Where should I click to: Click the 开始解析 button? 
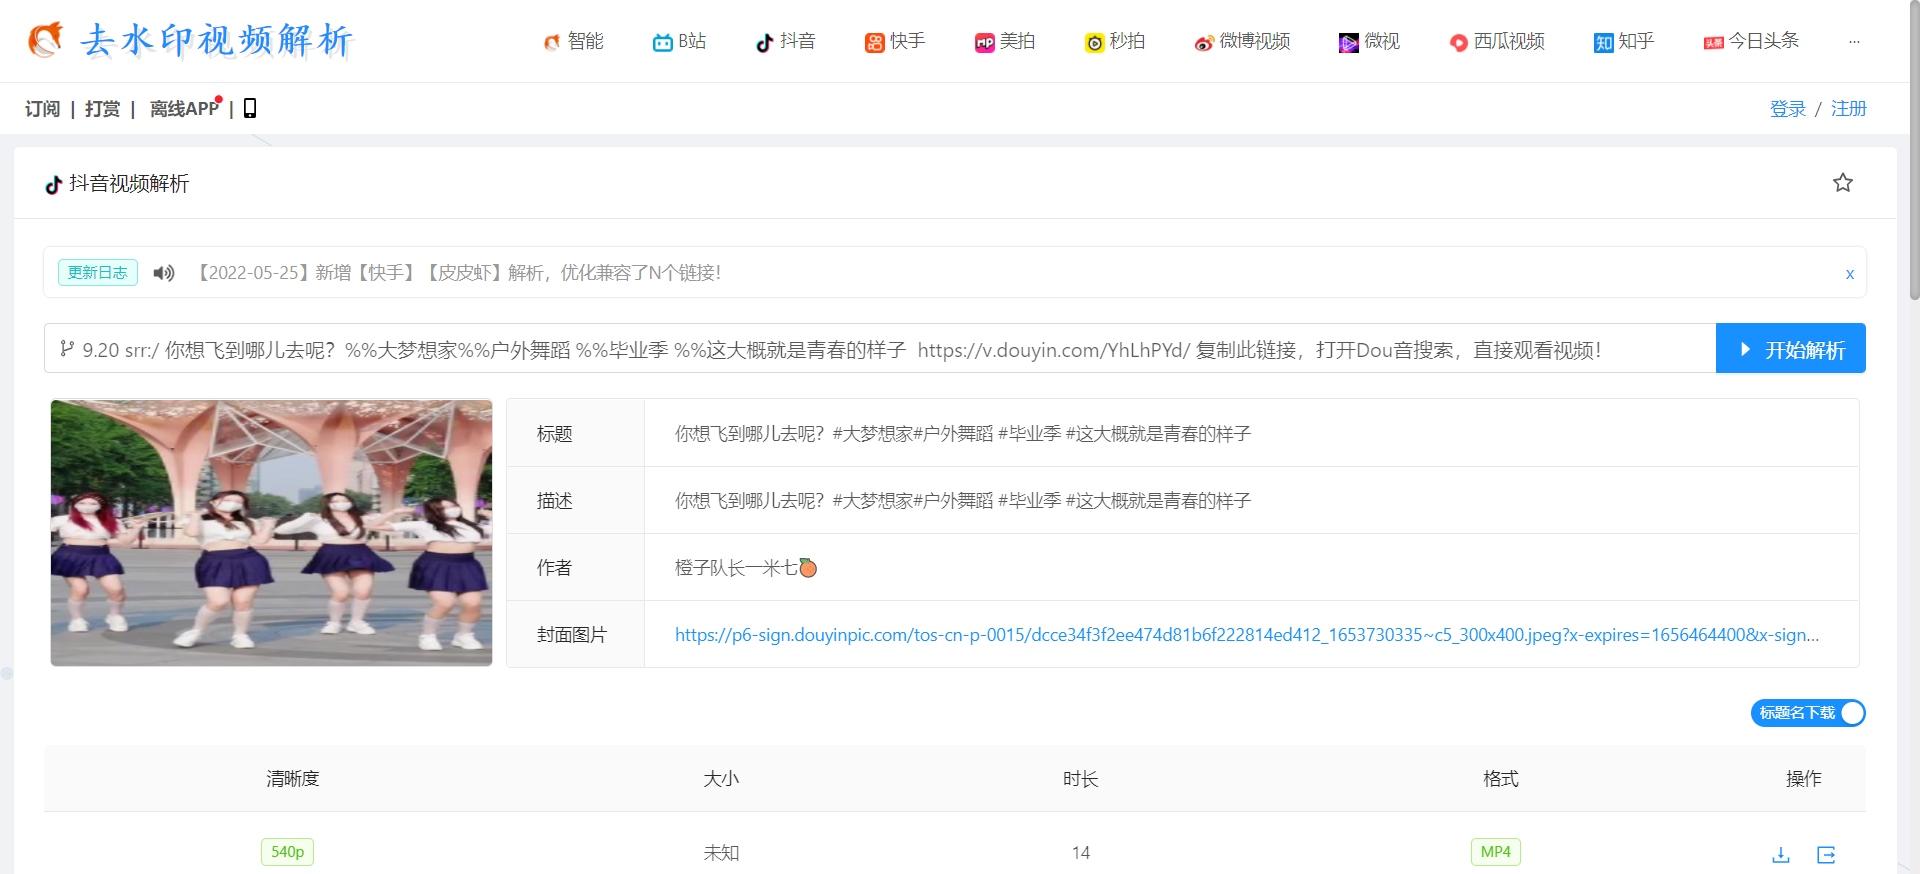(1790, 348)
